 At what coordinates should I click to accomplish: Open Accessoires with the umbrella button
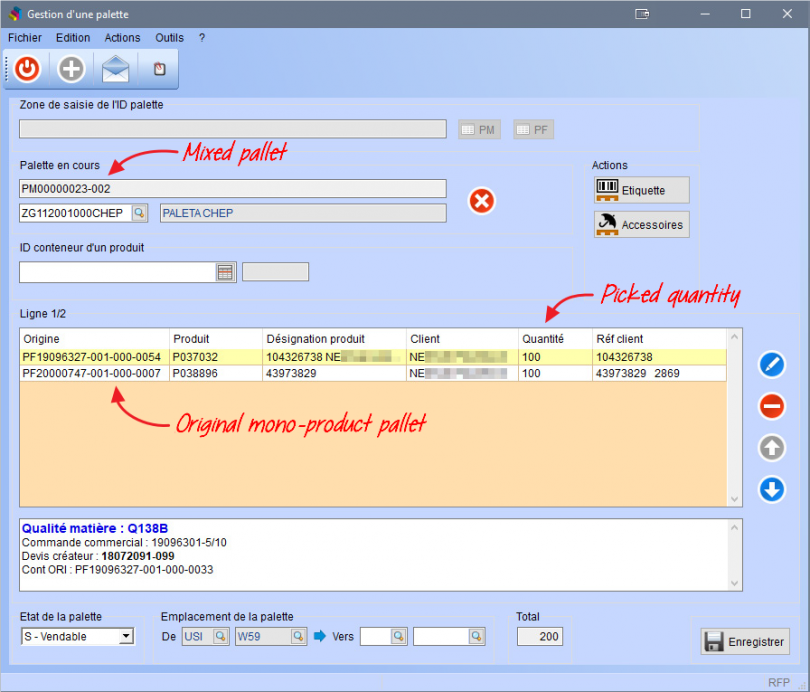click(x=641, y=224)
